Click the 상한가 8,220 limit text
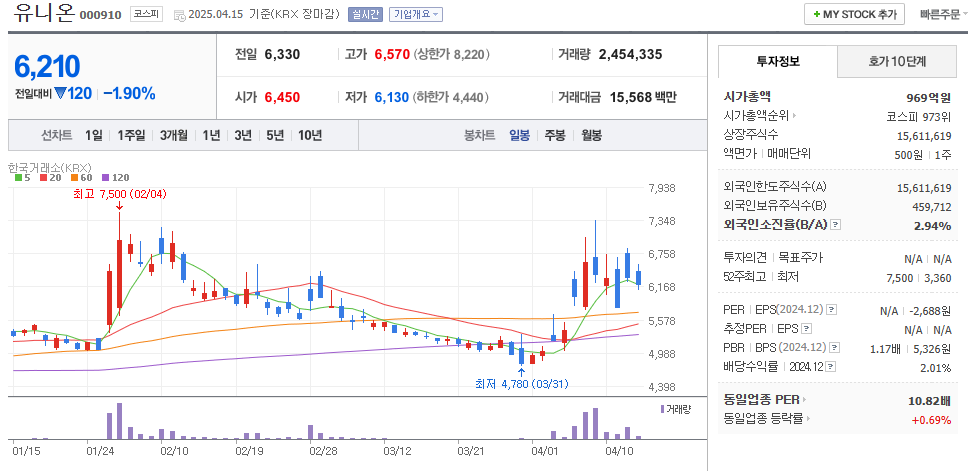Screen dimensions: 970x471 pos(452,54)
